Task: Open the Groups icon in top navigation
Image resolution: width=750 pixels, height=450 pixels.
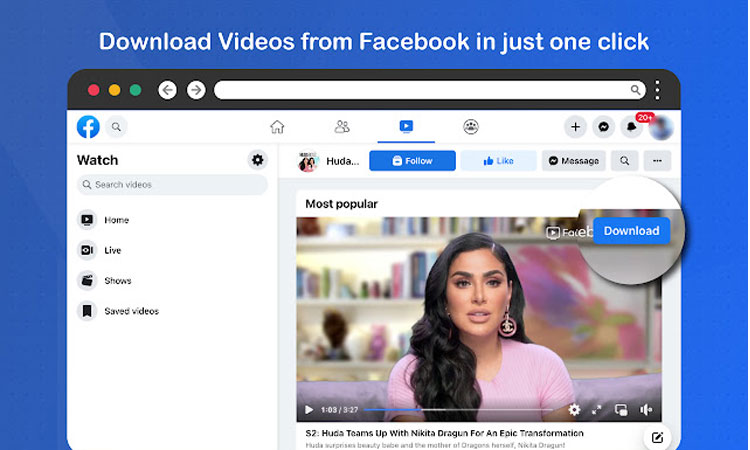Action: click(x=471, y=127)
